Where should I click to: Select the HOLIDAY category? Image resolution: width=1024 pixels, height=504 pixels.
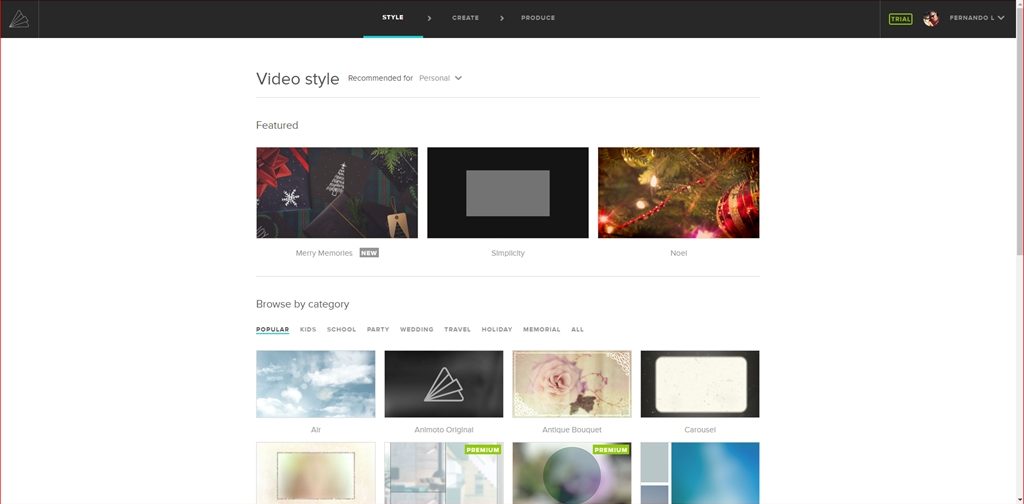pos(497,330)
